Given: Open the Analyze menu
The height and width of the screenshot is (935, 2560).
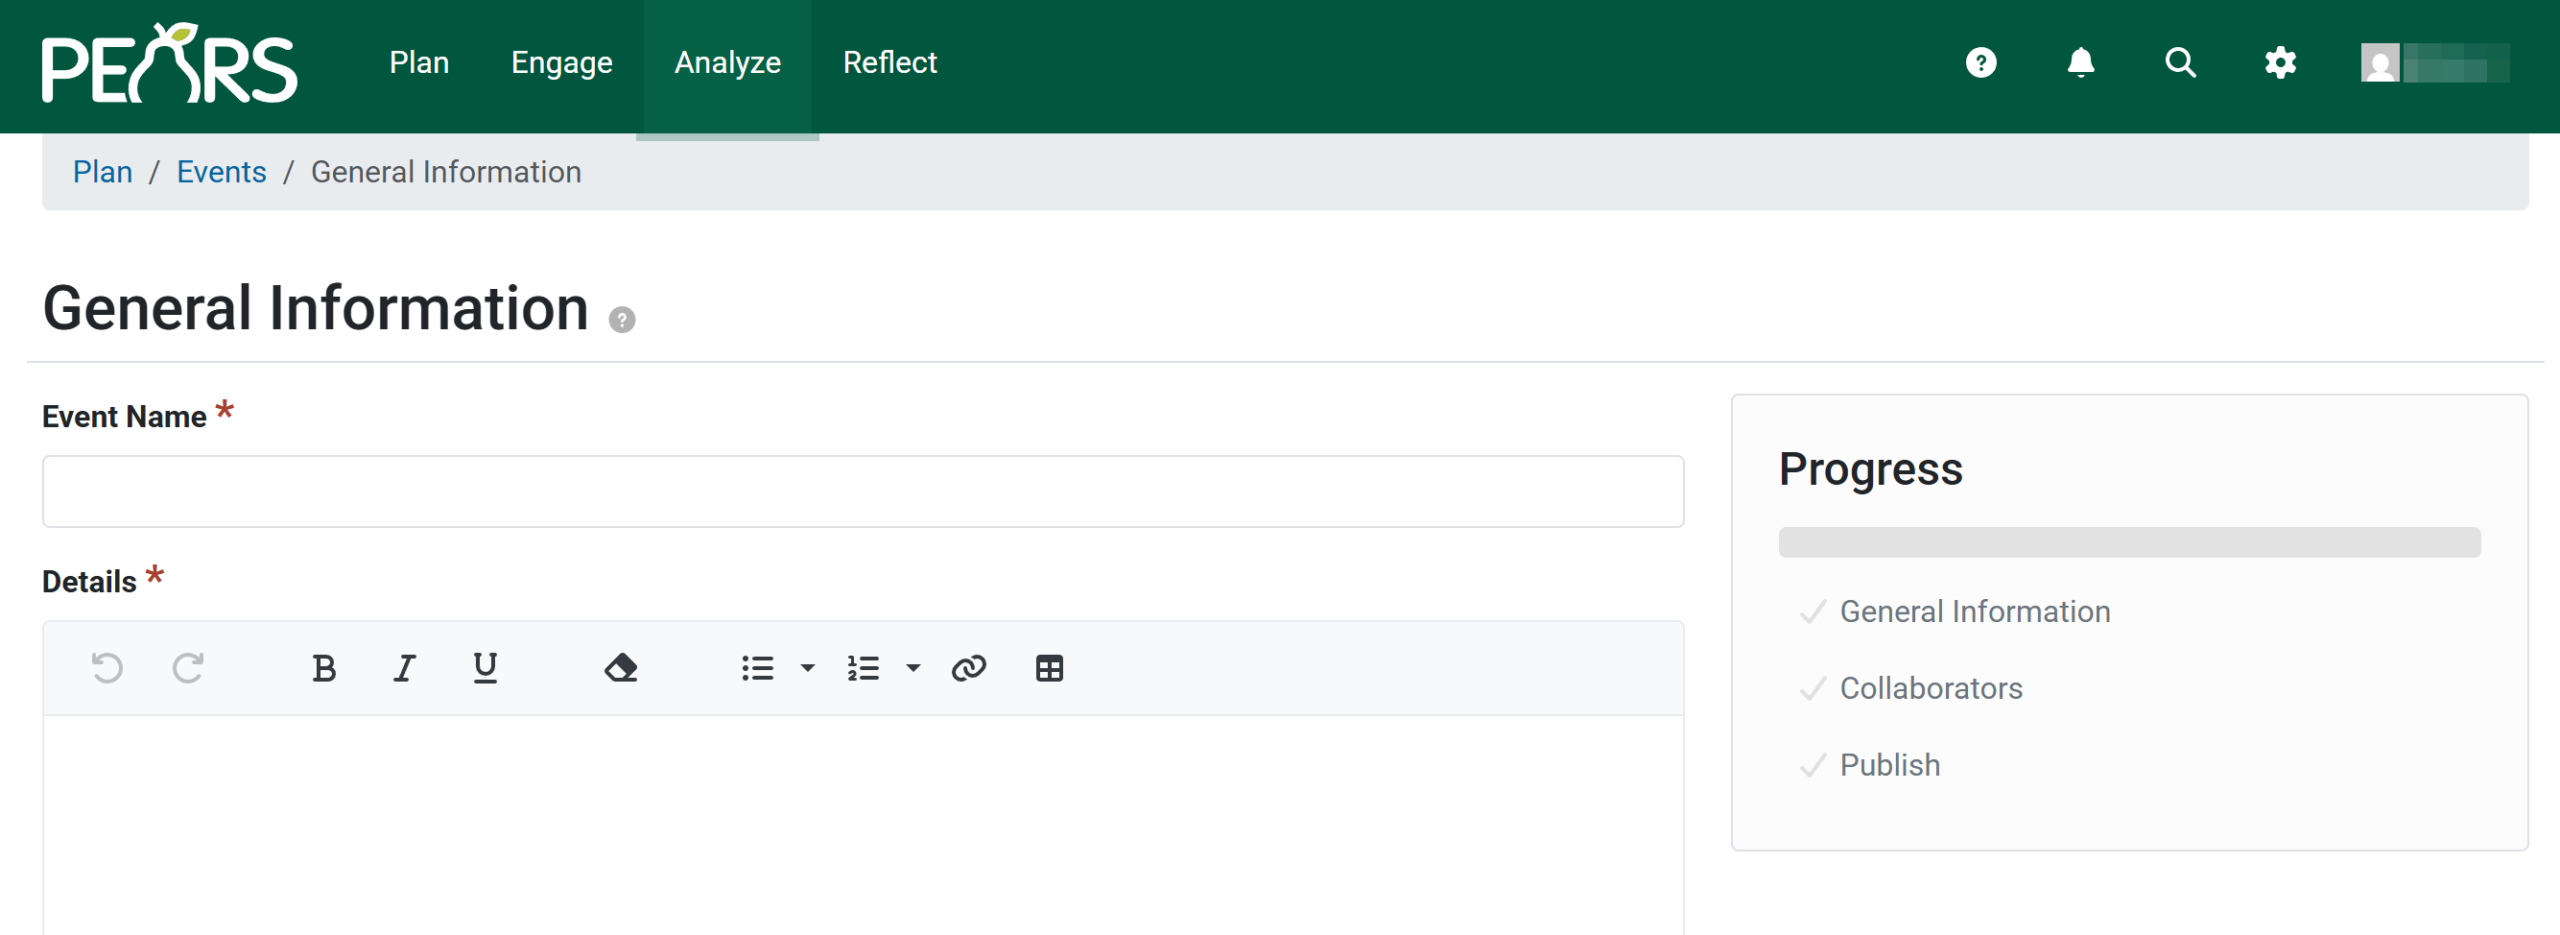Looking at the screenshot, I should [x=727, y=63].
